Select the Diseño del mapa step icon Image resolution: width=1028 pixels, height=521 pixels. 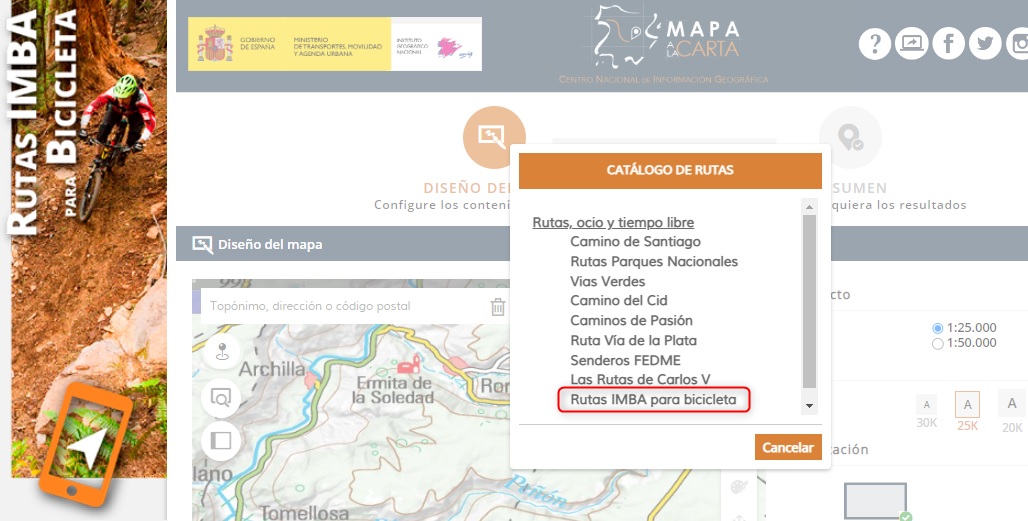point(494,137)
